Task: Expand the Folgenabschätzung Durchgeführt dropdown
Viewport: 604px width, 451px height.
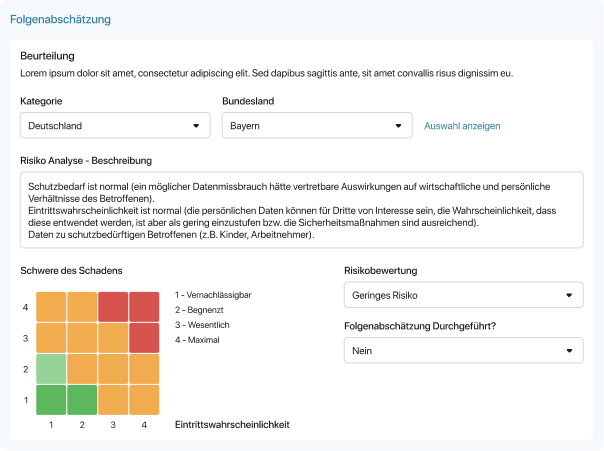Action: [462, 351]
